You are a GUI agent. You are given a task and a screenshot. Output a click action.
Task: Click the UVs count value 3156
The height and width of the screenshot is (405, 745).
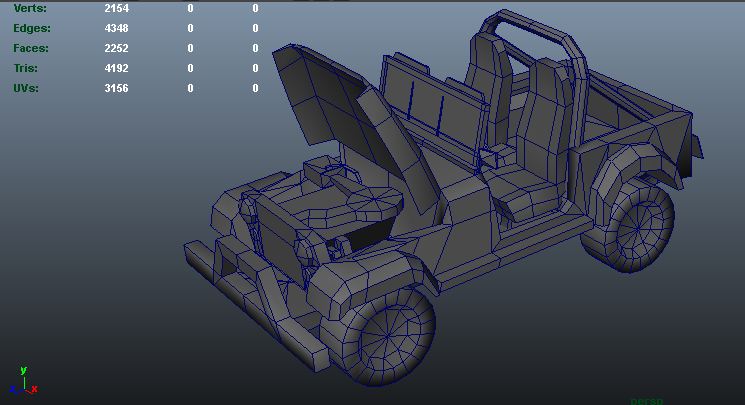coord(117,88)
